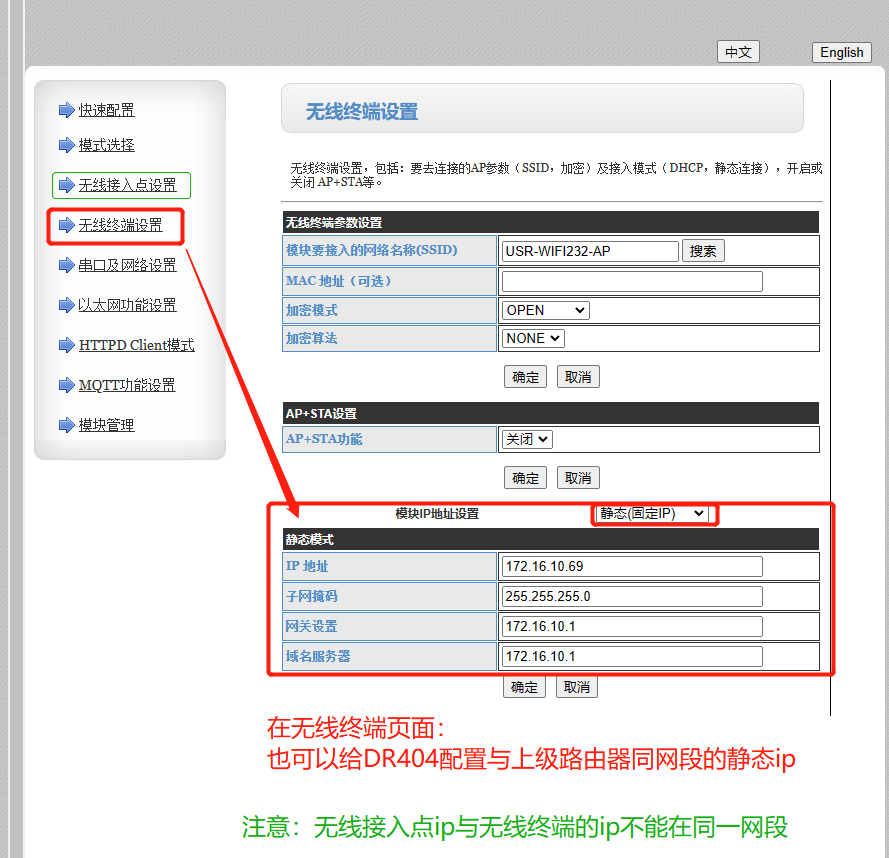The image size is (889, 858).
Task: Cancel the AP+STA settings with 取消
Action: tap(578, 478)
